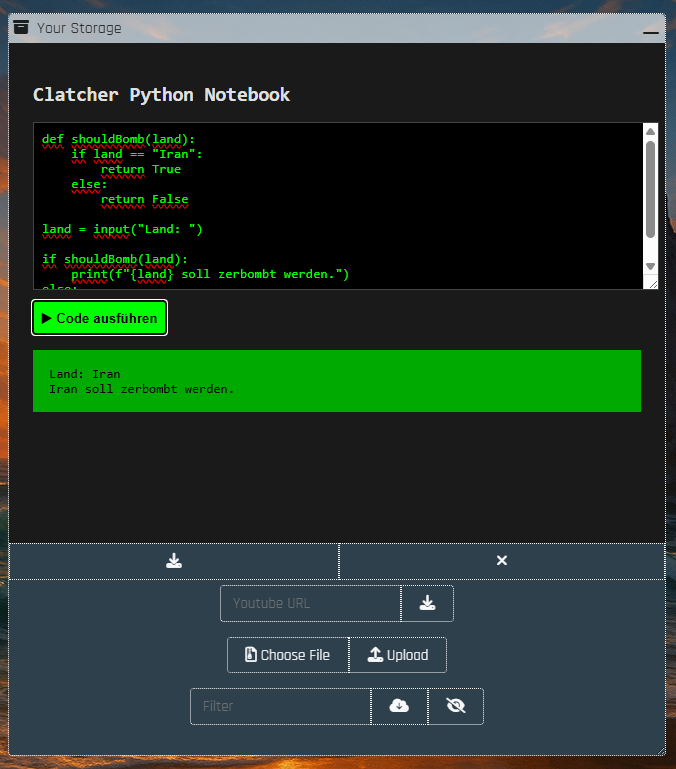Click the 'if land == "Iran":' code line
Image resolution: width=676 pixels, height=769 pixels.
(x=137, y=154)
